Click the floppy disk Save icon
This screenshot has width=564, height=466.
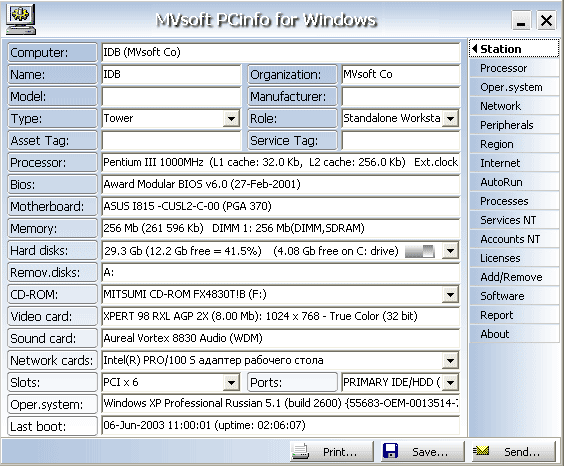click(390, 451)
